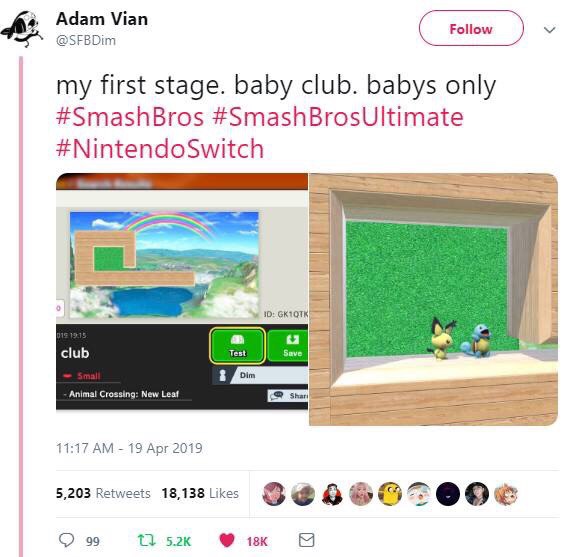Screen dimensions: 582x557
Task: Open Adam Vian's profile avatar
Action: pyautogui.click(x=22, y=29)
